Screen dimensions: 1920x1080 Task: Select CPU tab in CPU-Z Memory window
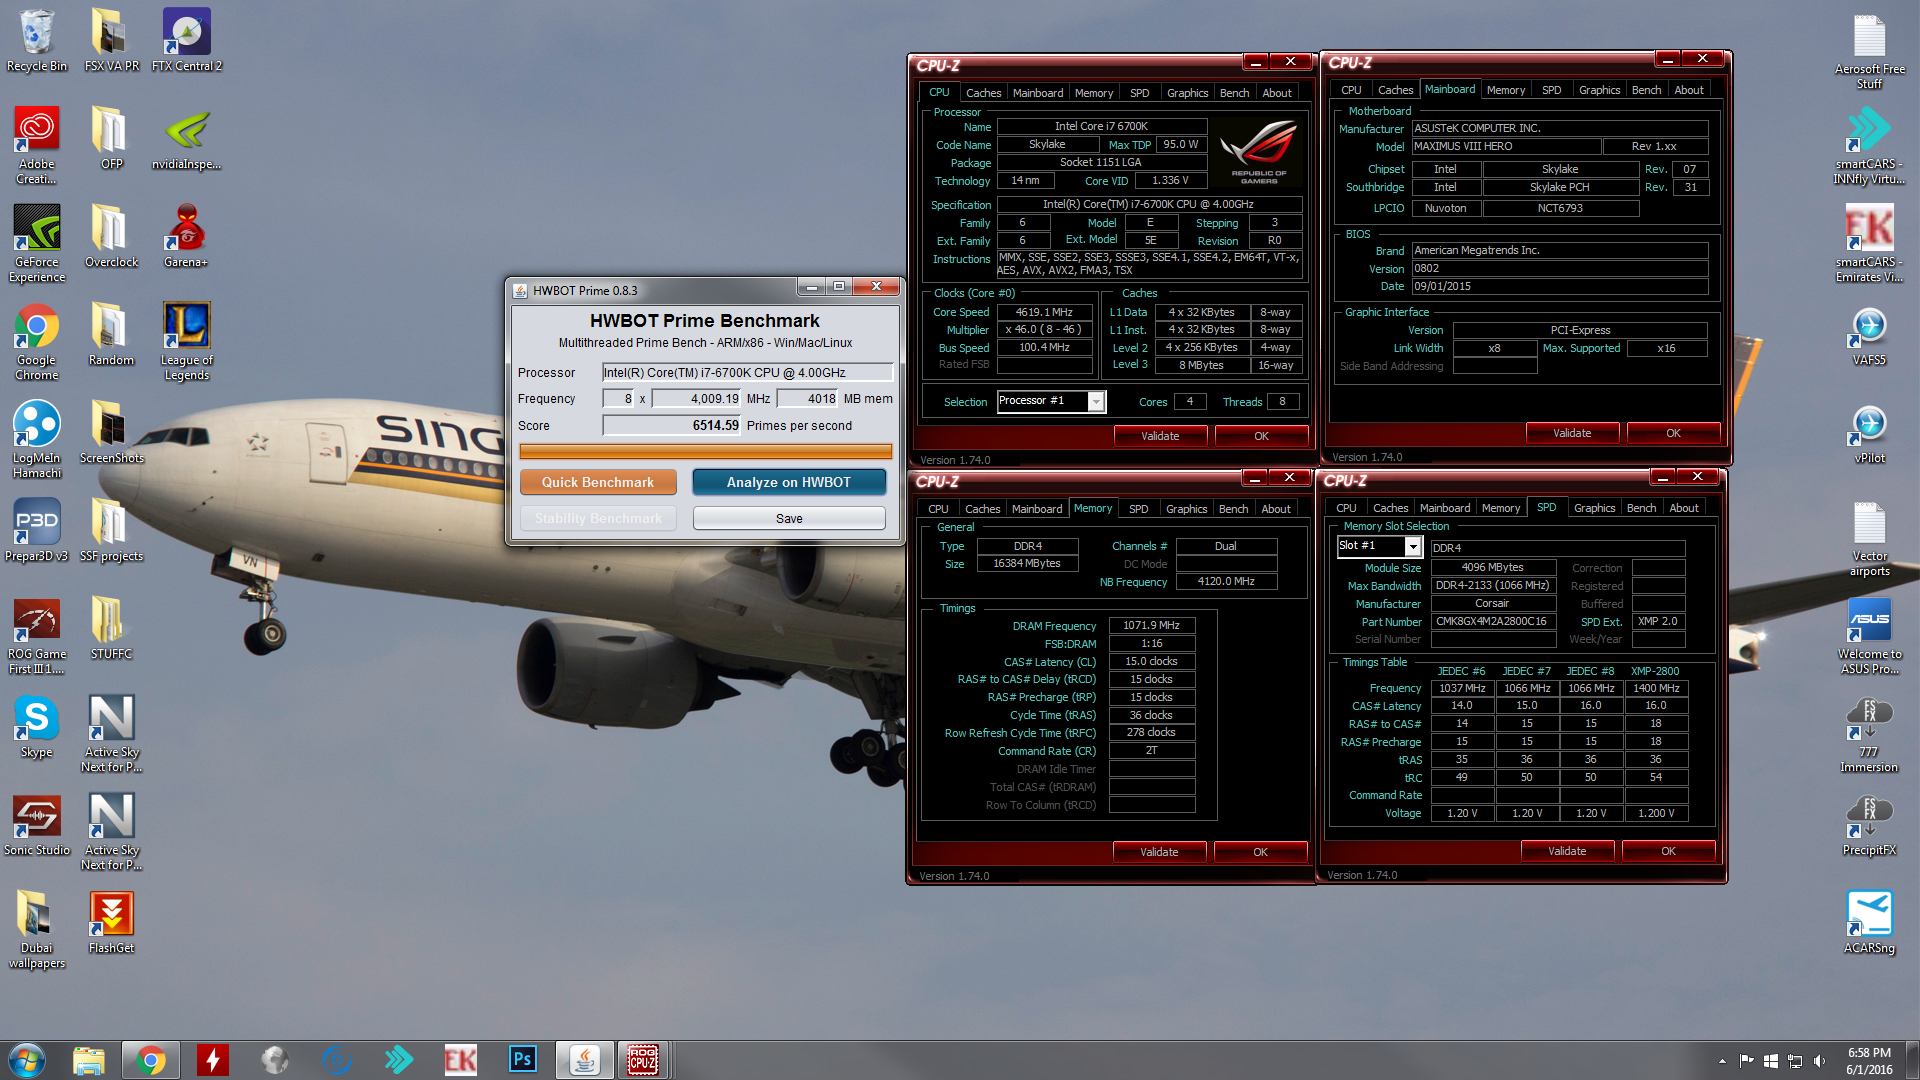pyautogui.click(x=938, y=509)
